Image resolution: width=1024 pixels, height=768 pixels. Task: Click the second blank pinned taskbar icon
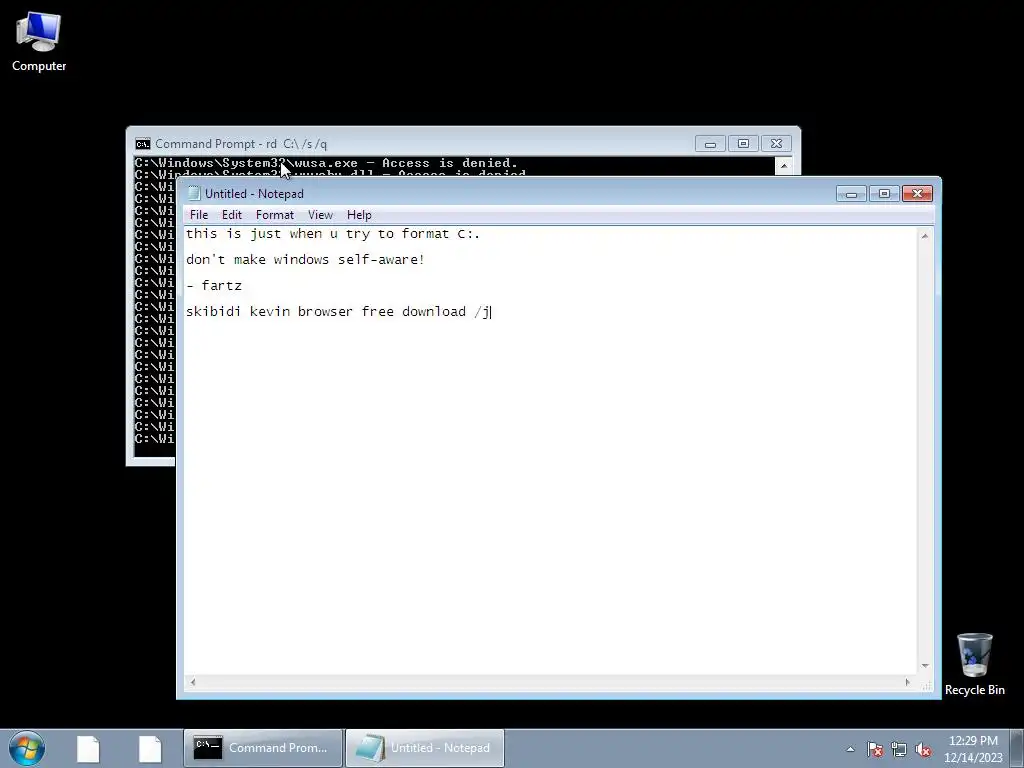coord(150,748)
